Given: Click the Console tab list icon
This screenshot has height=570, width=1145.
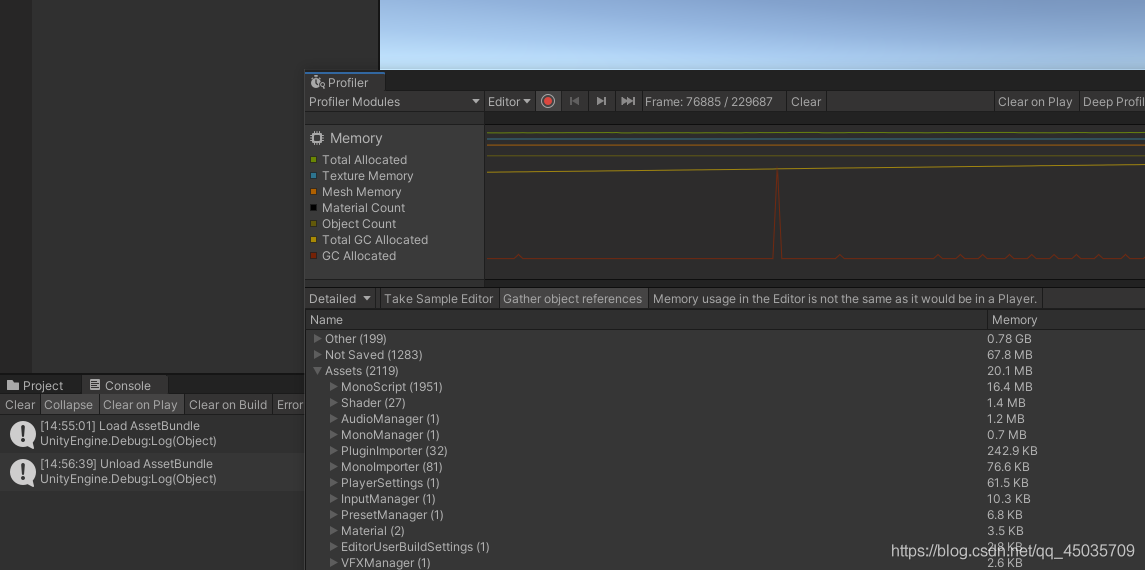Looking at the screenshot, I should click(x=95, y=385).
